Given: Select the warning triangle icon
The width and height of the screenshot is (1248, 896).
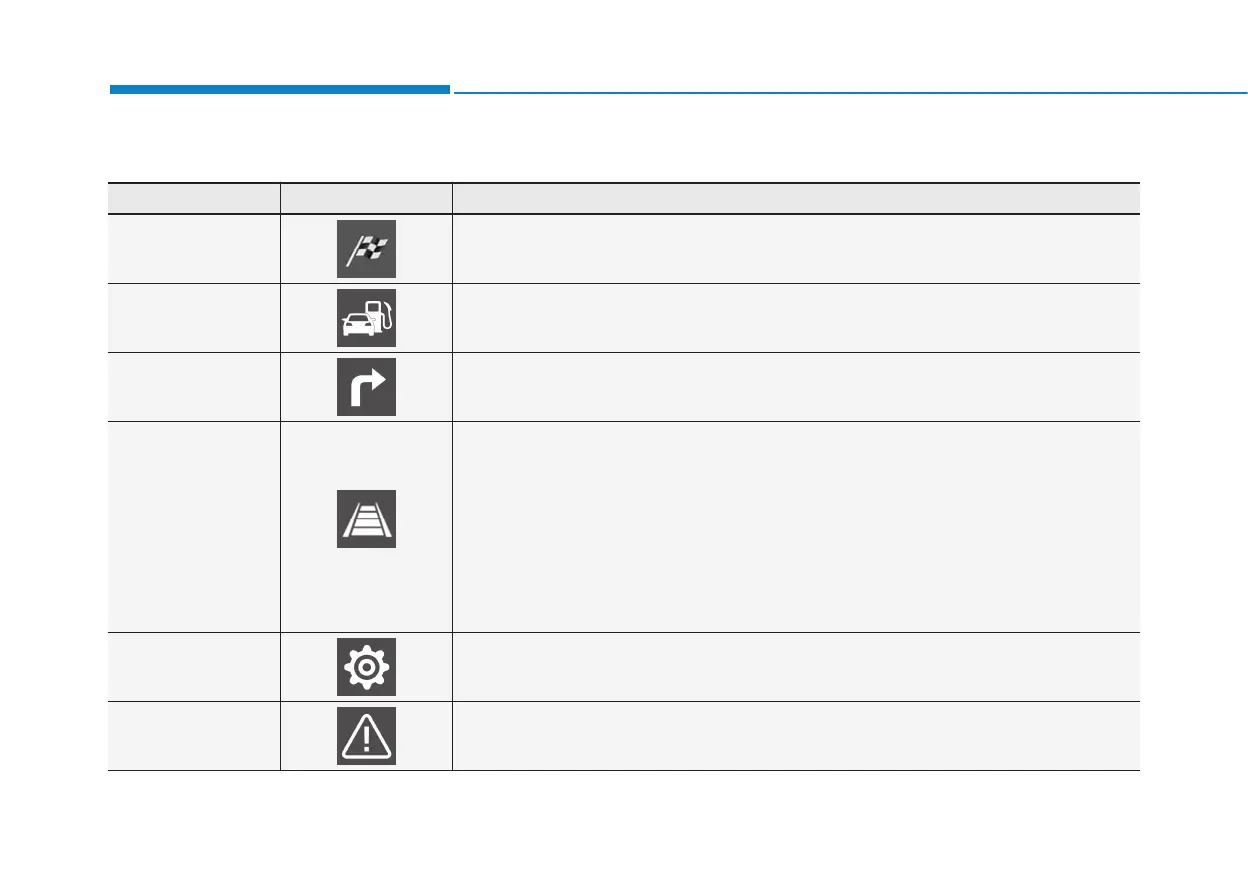Looking at the screenshot, I should [x=366, y=736].
